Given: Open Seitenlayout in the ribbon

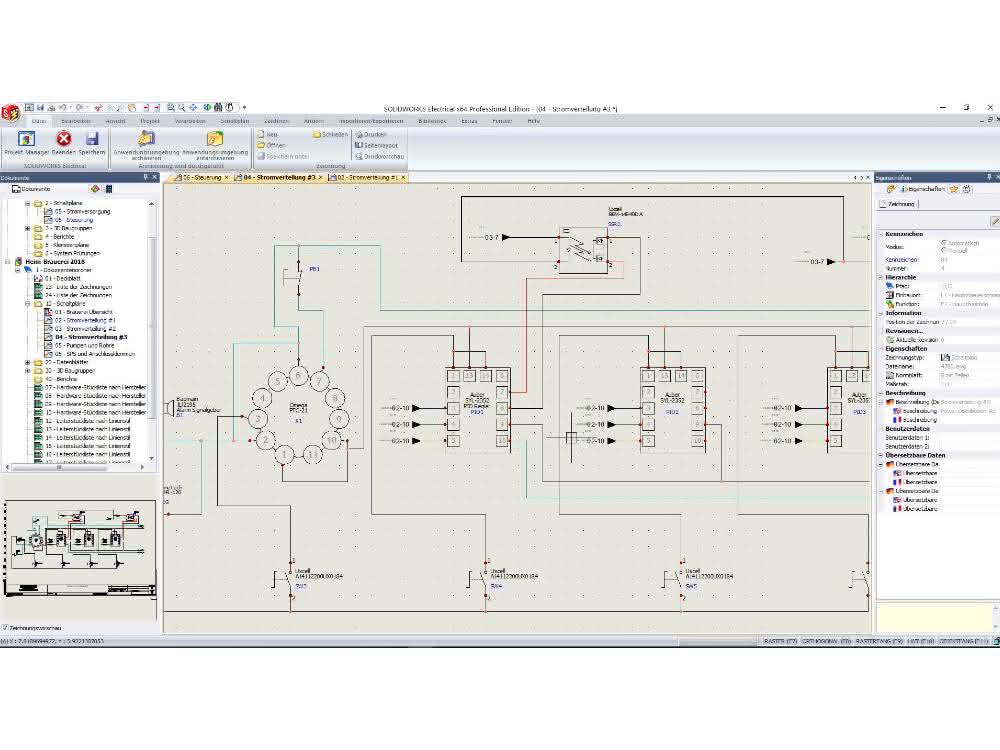Looking at the screenshot, I should coord(376,145).
